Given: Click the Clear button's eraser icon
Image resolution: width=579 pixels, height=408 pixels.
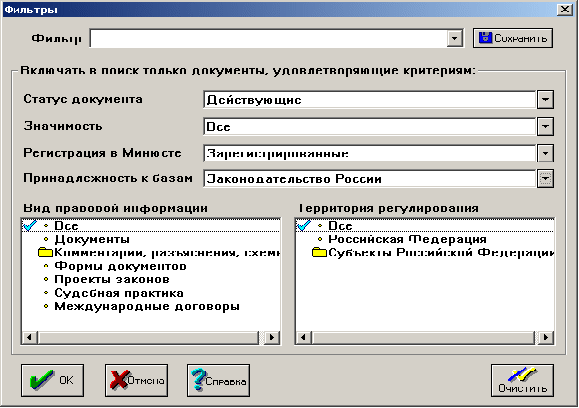Looking at the screenshot, I should [522, 374].
